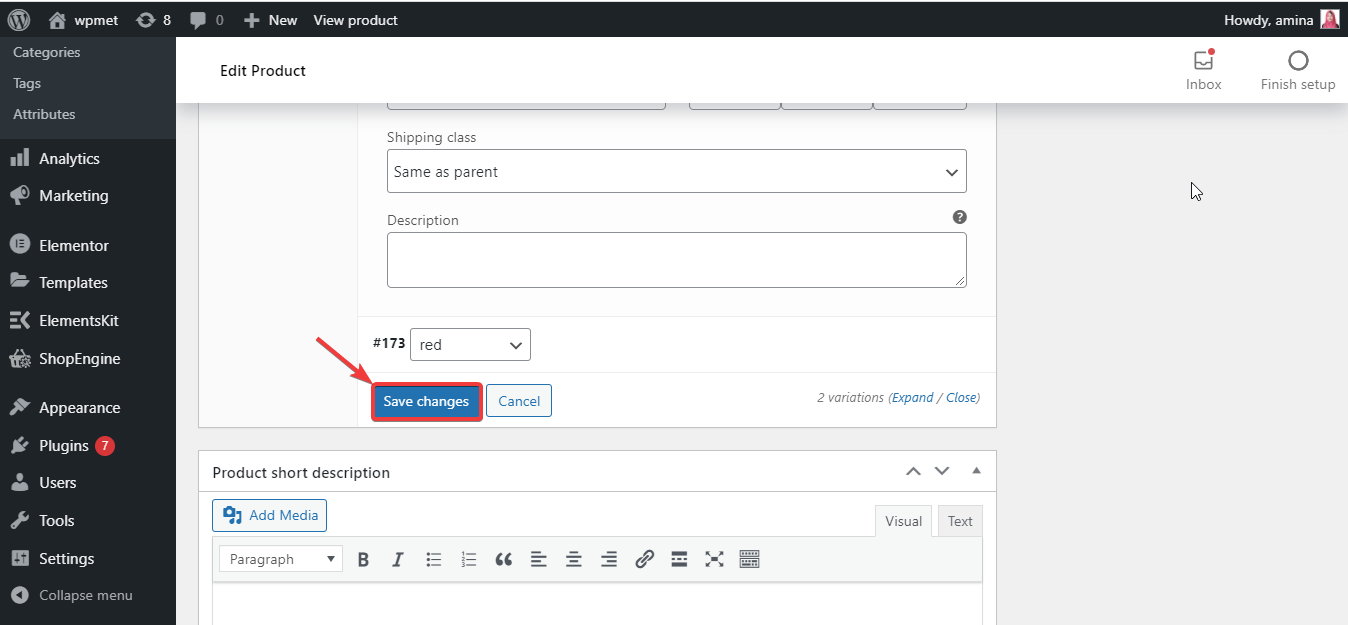
Task: Switch to the Text editor tab
Action: (x=960, y=521)
